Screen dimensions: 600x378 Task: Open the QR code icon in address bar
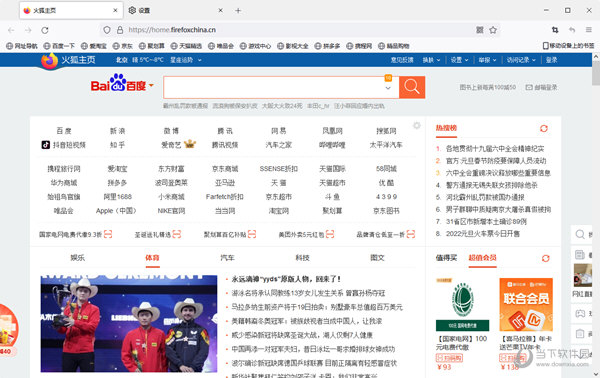click(x=479, y=30)
